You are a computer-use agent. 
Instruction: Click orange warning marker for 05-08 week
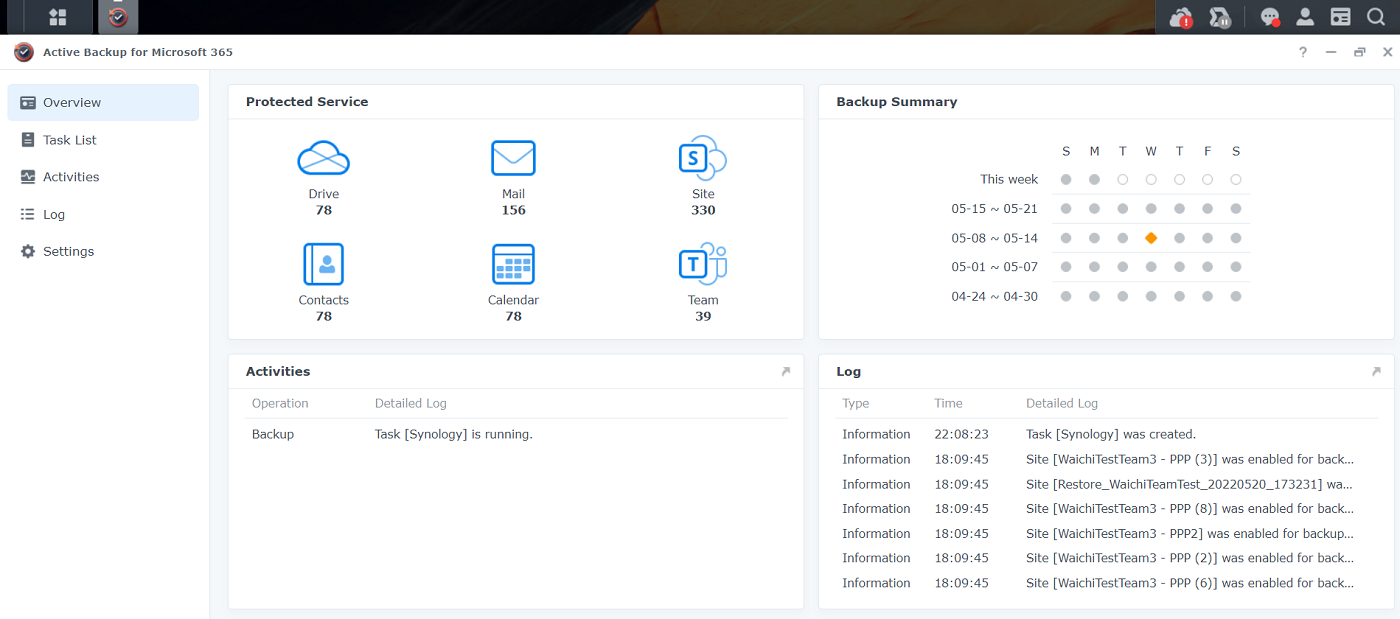(x=1151, y=238)
